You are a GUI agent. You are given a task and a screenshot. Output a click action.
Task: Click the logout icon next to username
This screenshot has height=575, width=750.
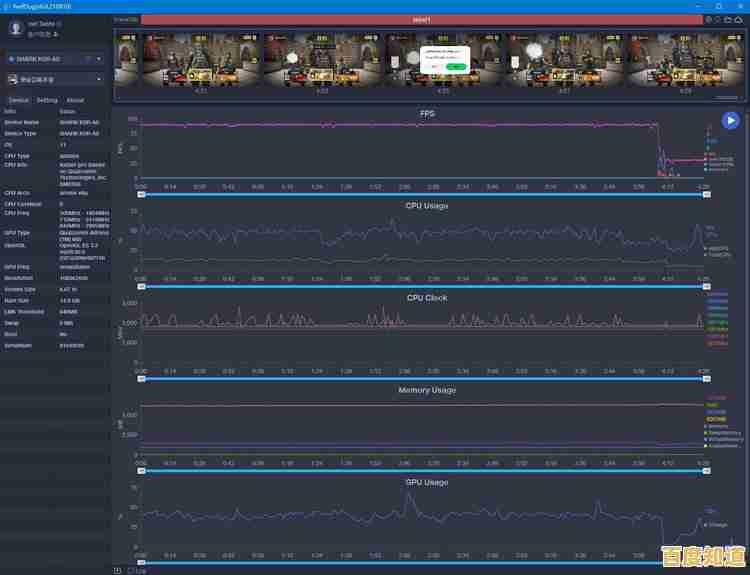[56, 34]
